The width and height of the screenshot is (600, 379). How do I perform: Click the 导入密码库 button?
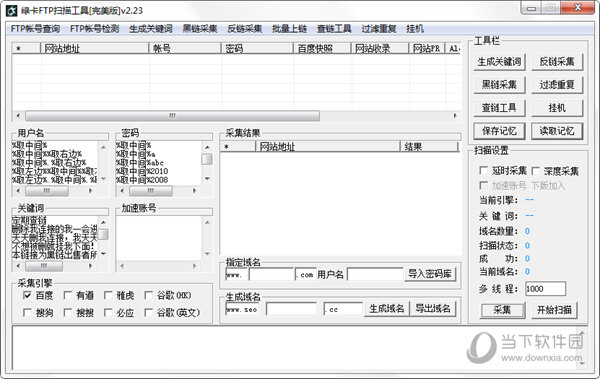[430, 274]
